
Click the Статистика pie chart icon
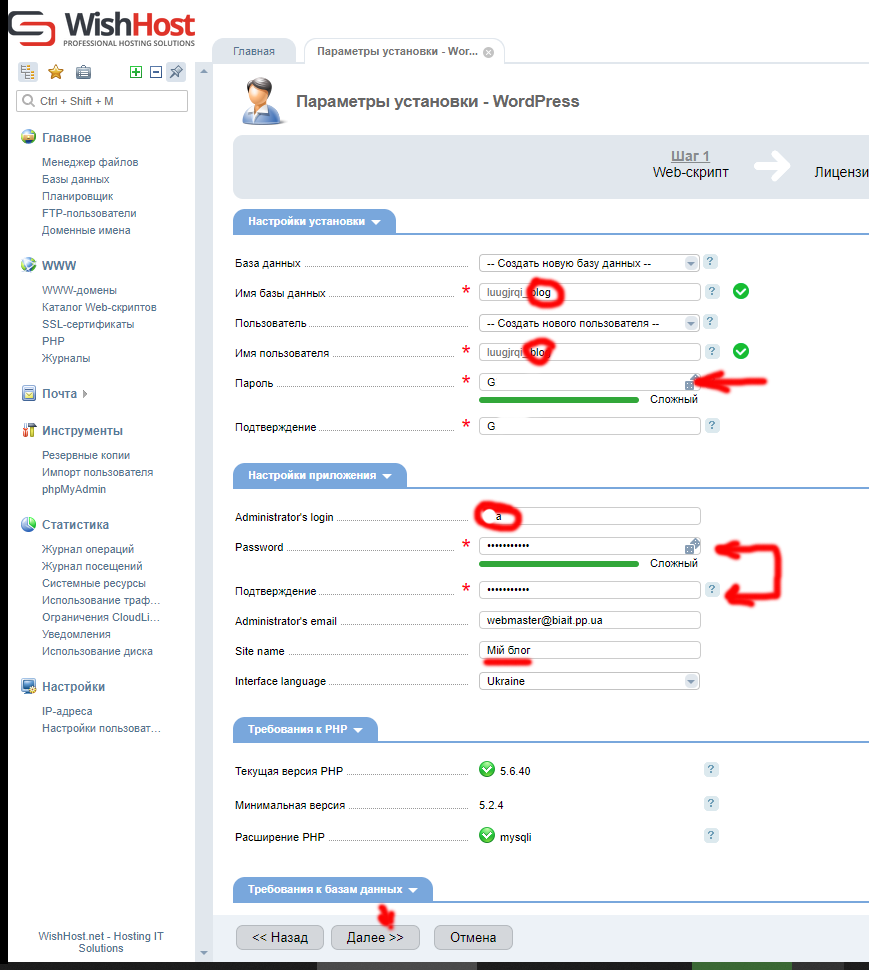(x=28, y=524)
